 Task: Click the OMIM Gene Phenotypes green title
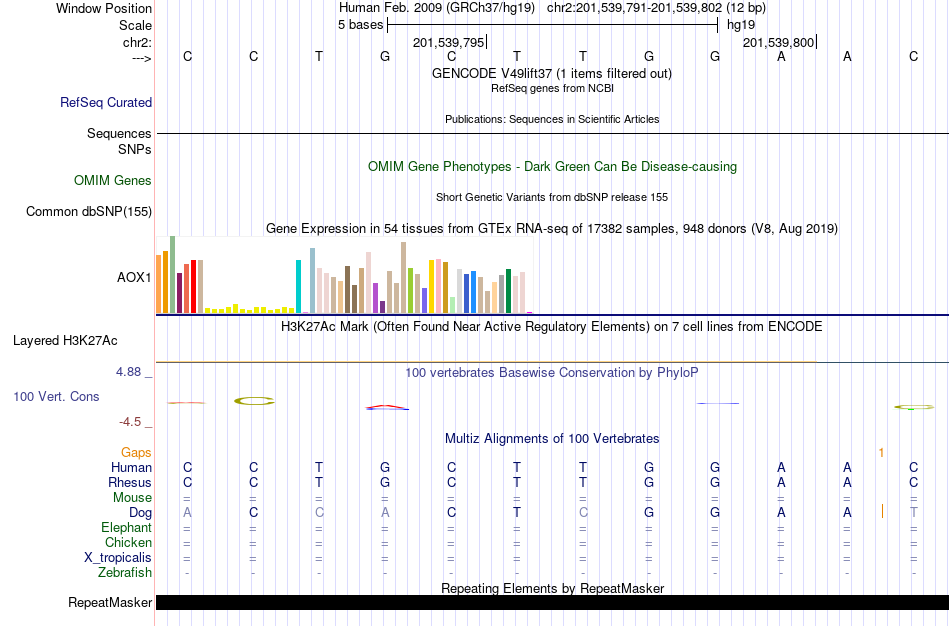[x=552, y=166]
